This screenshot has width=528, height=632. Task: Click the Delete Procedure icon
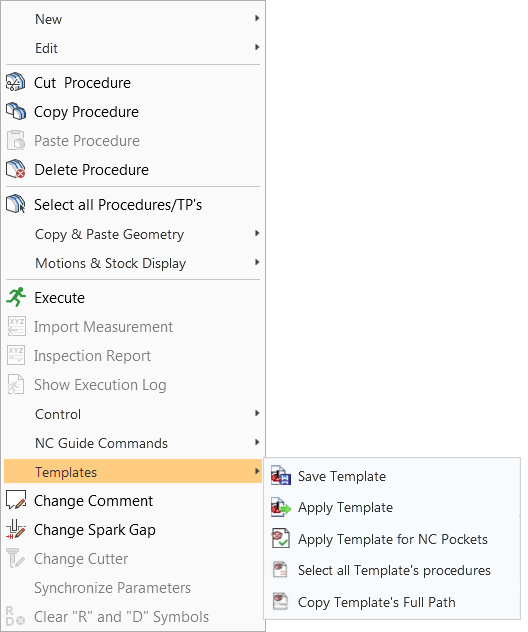tap(16, 169)
